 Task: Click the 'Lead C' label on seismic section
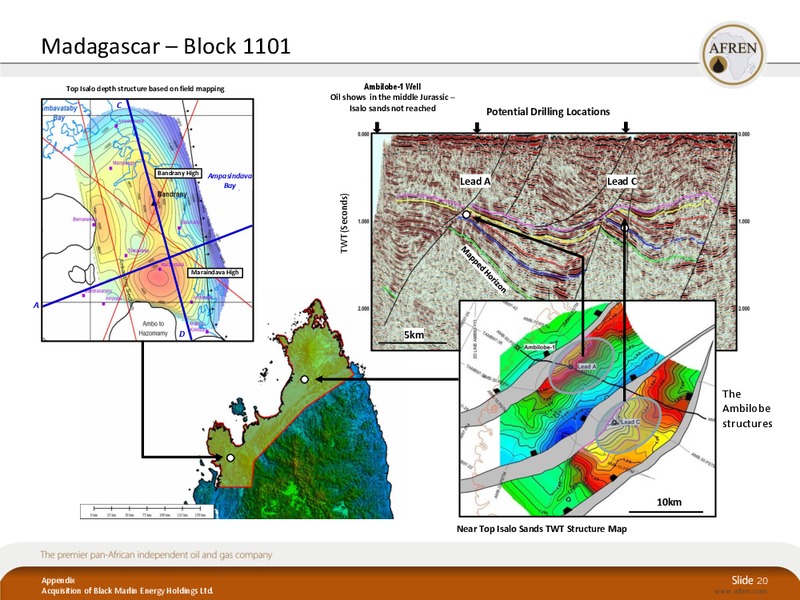[622, 181]
